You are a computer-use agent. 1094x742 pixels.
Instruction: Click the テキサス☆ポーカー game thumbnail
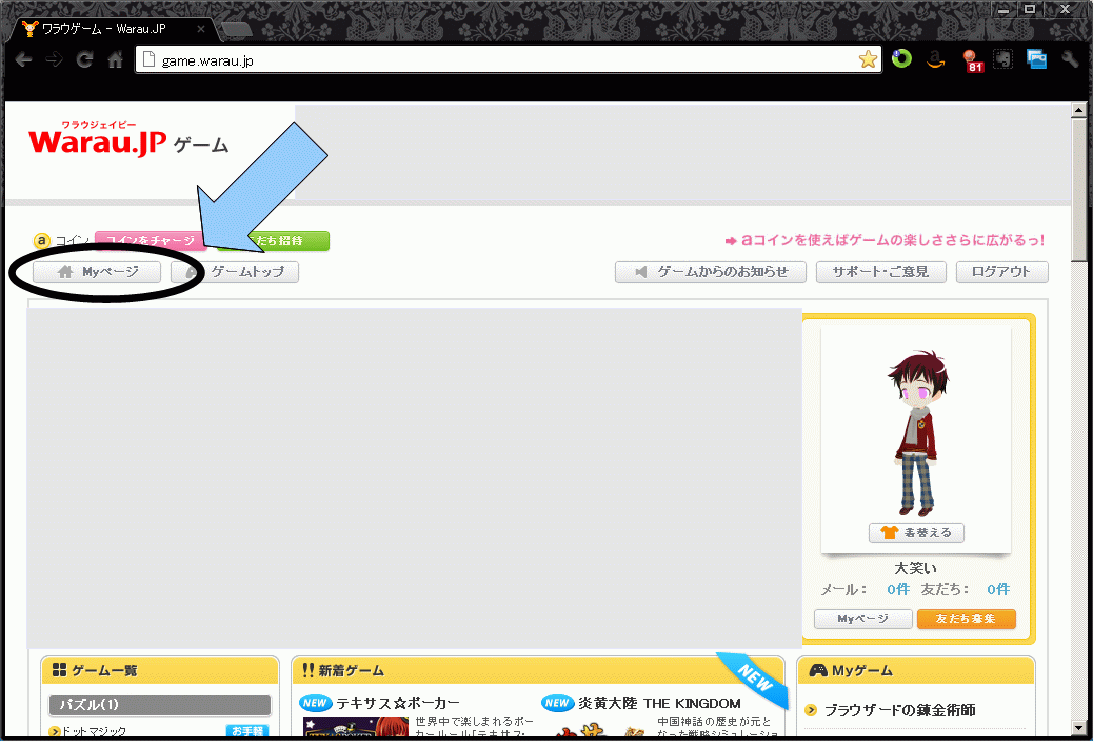point(356,728)
